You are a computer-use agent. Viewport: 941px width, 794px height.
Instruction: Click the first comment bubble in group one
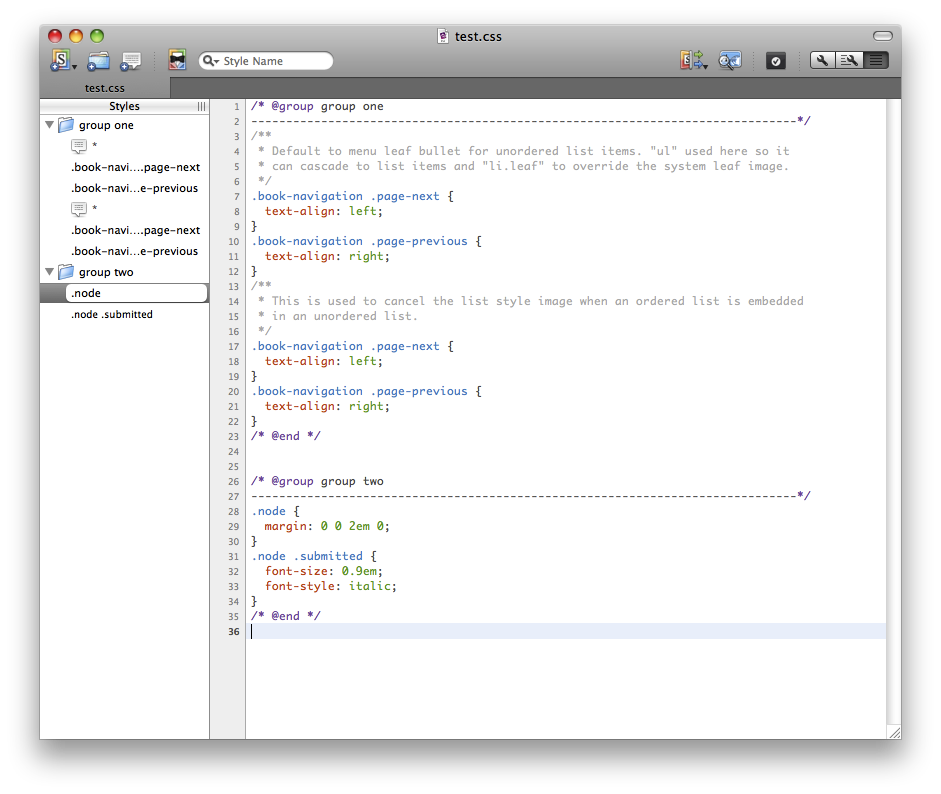[79, 146]
